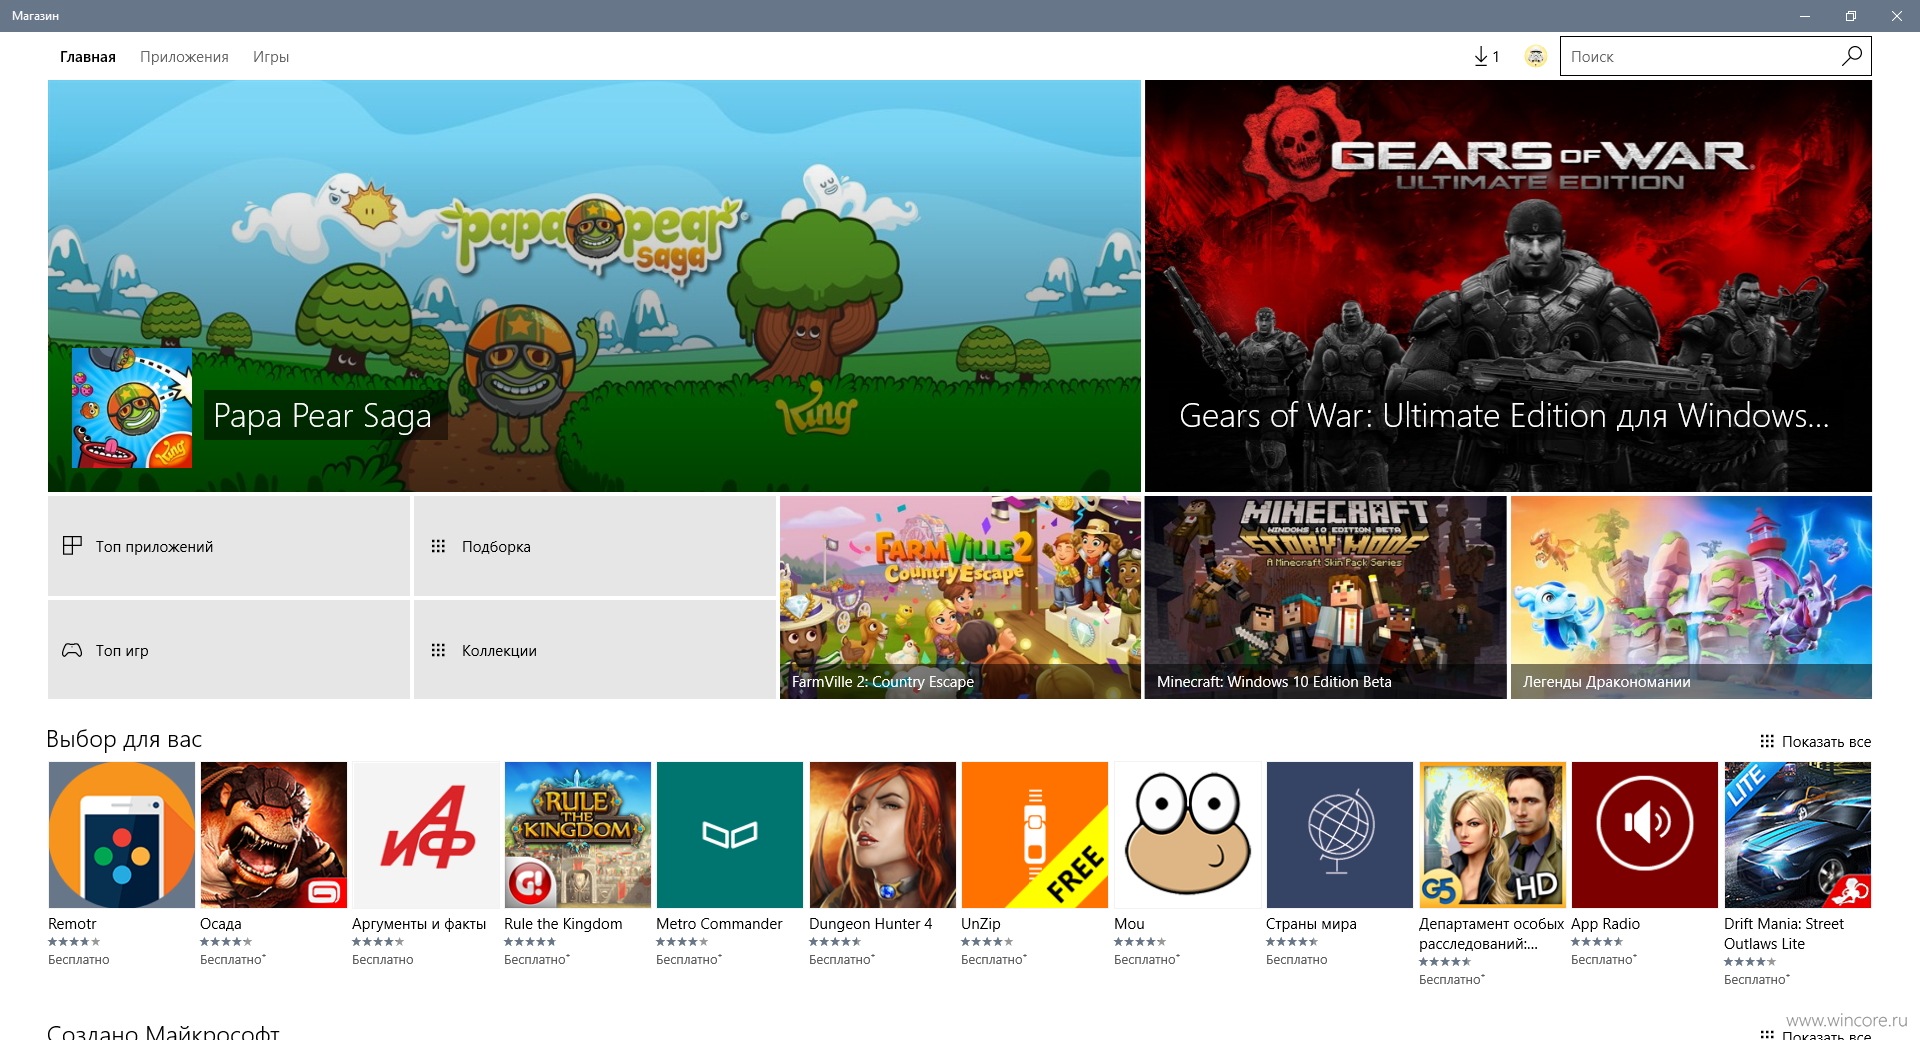Click the Топ приложений grid icon

coord(72,546)
